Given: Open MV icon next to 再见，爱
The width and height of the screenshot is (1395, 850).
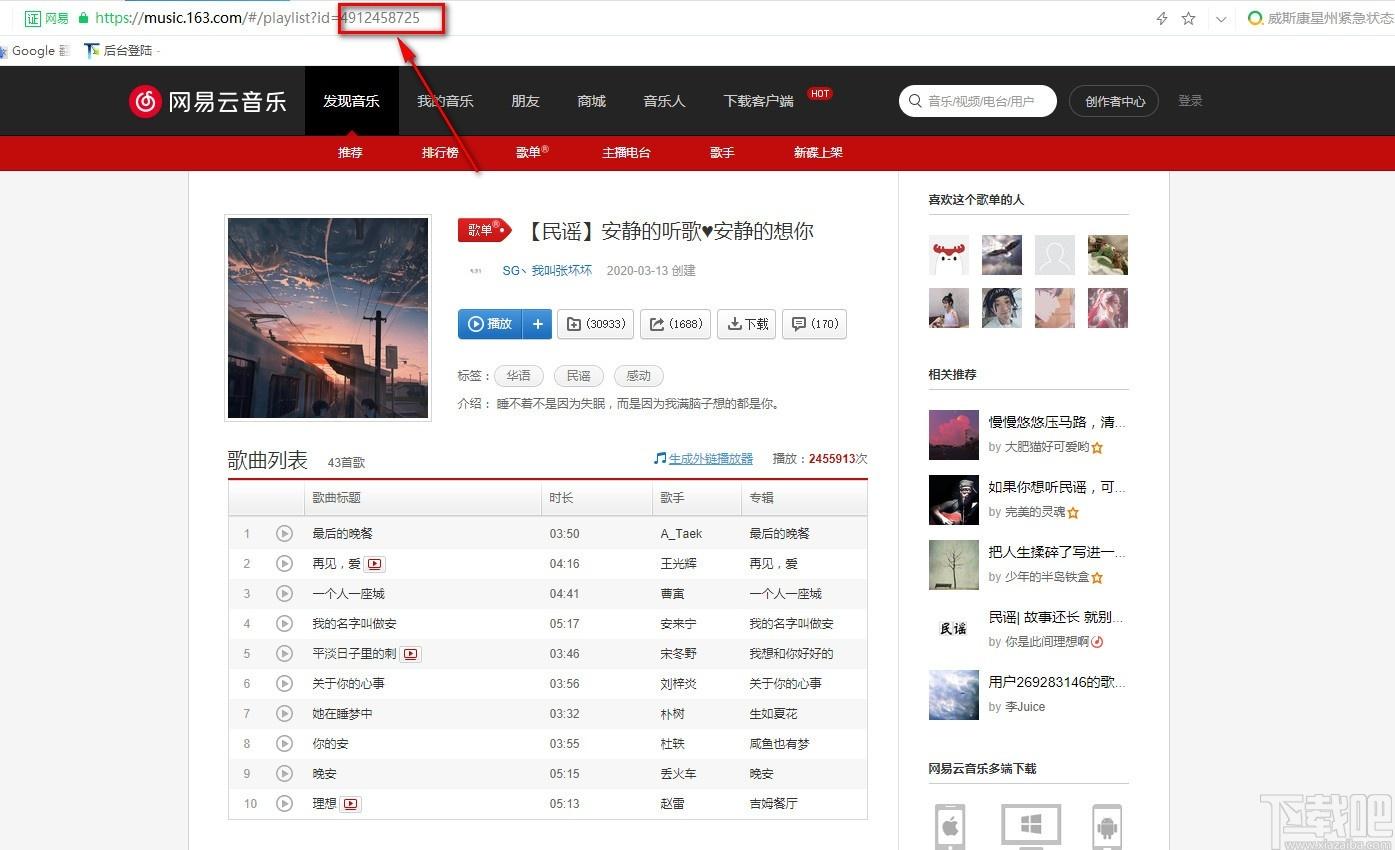Looking at the screenshot, I should (x=374, y=564).
